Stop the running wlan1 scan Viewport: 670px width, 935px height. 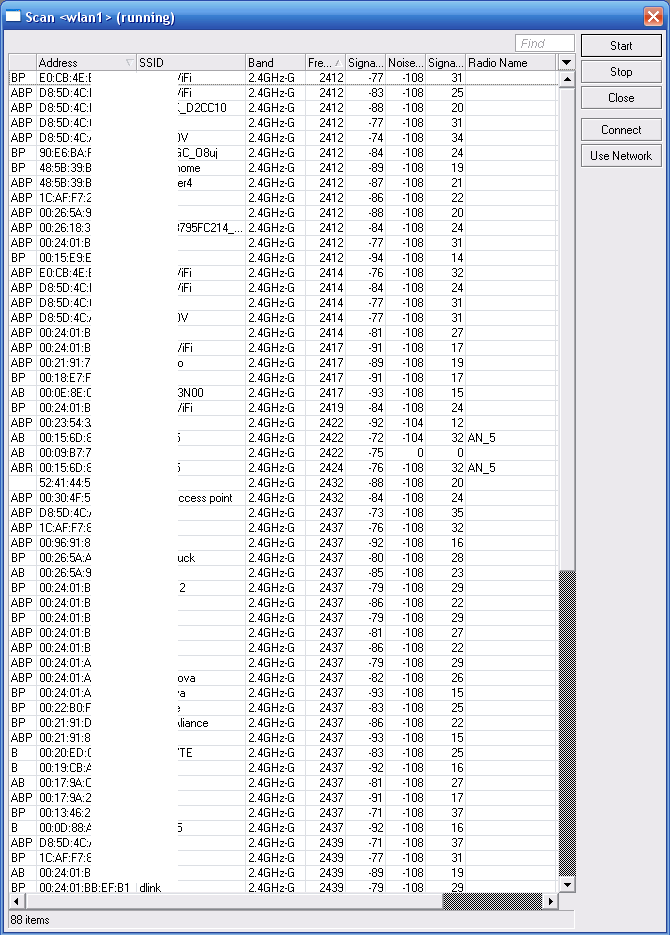tap(621, 72)
